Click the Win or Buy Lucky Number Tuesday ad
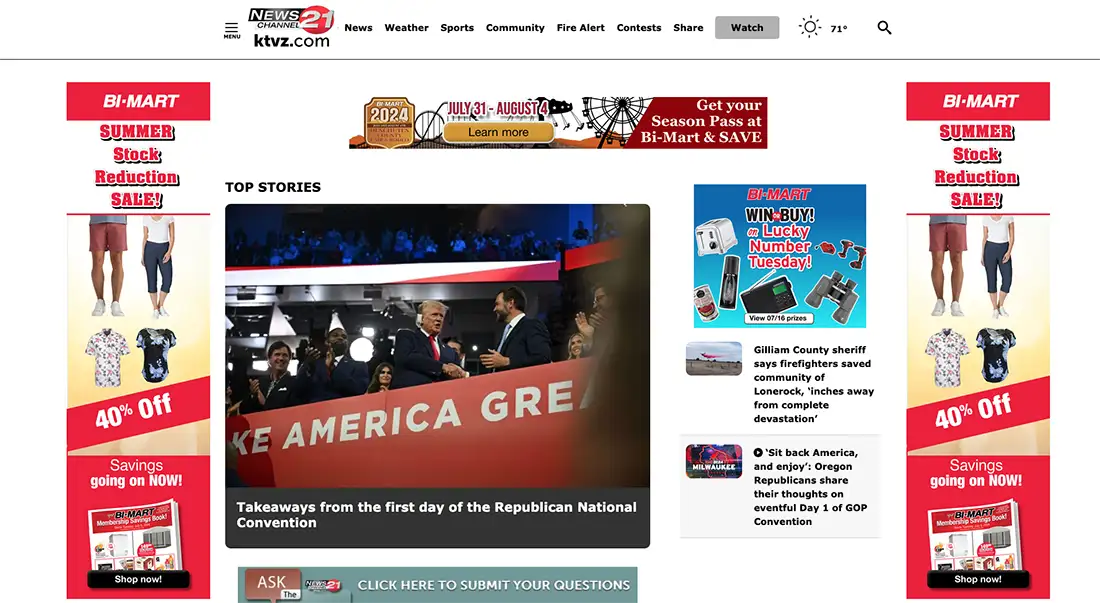 (x=779, y=256)
